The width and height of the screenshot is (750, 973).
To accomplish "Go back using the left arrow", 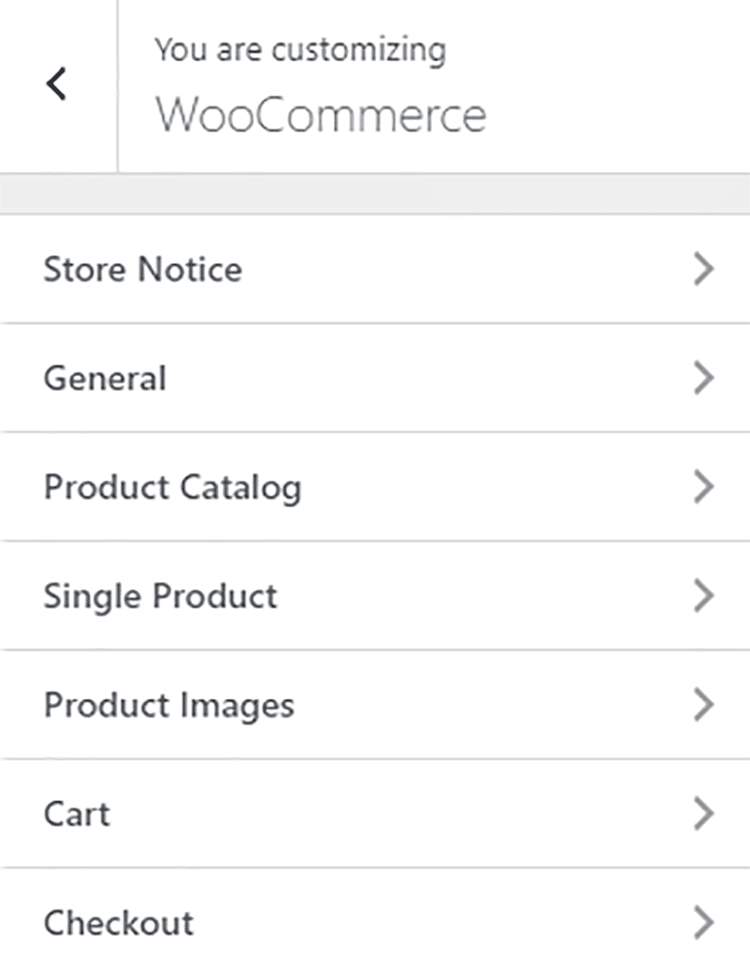I will click(x=57, y=85).
